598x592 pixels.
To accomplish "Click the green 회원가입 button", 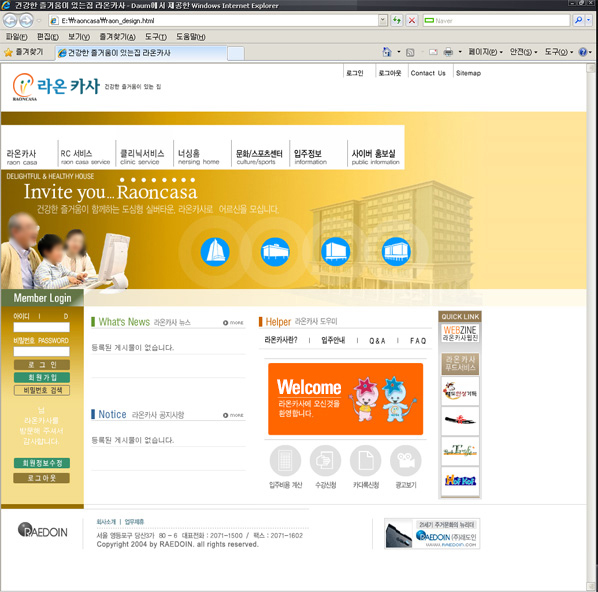I will 42,378.
